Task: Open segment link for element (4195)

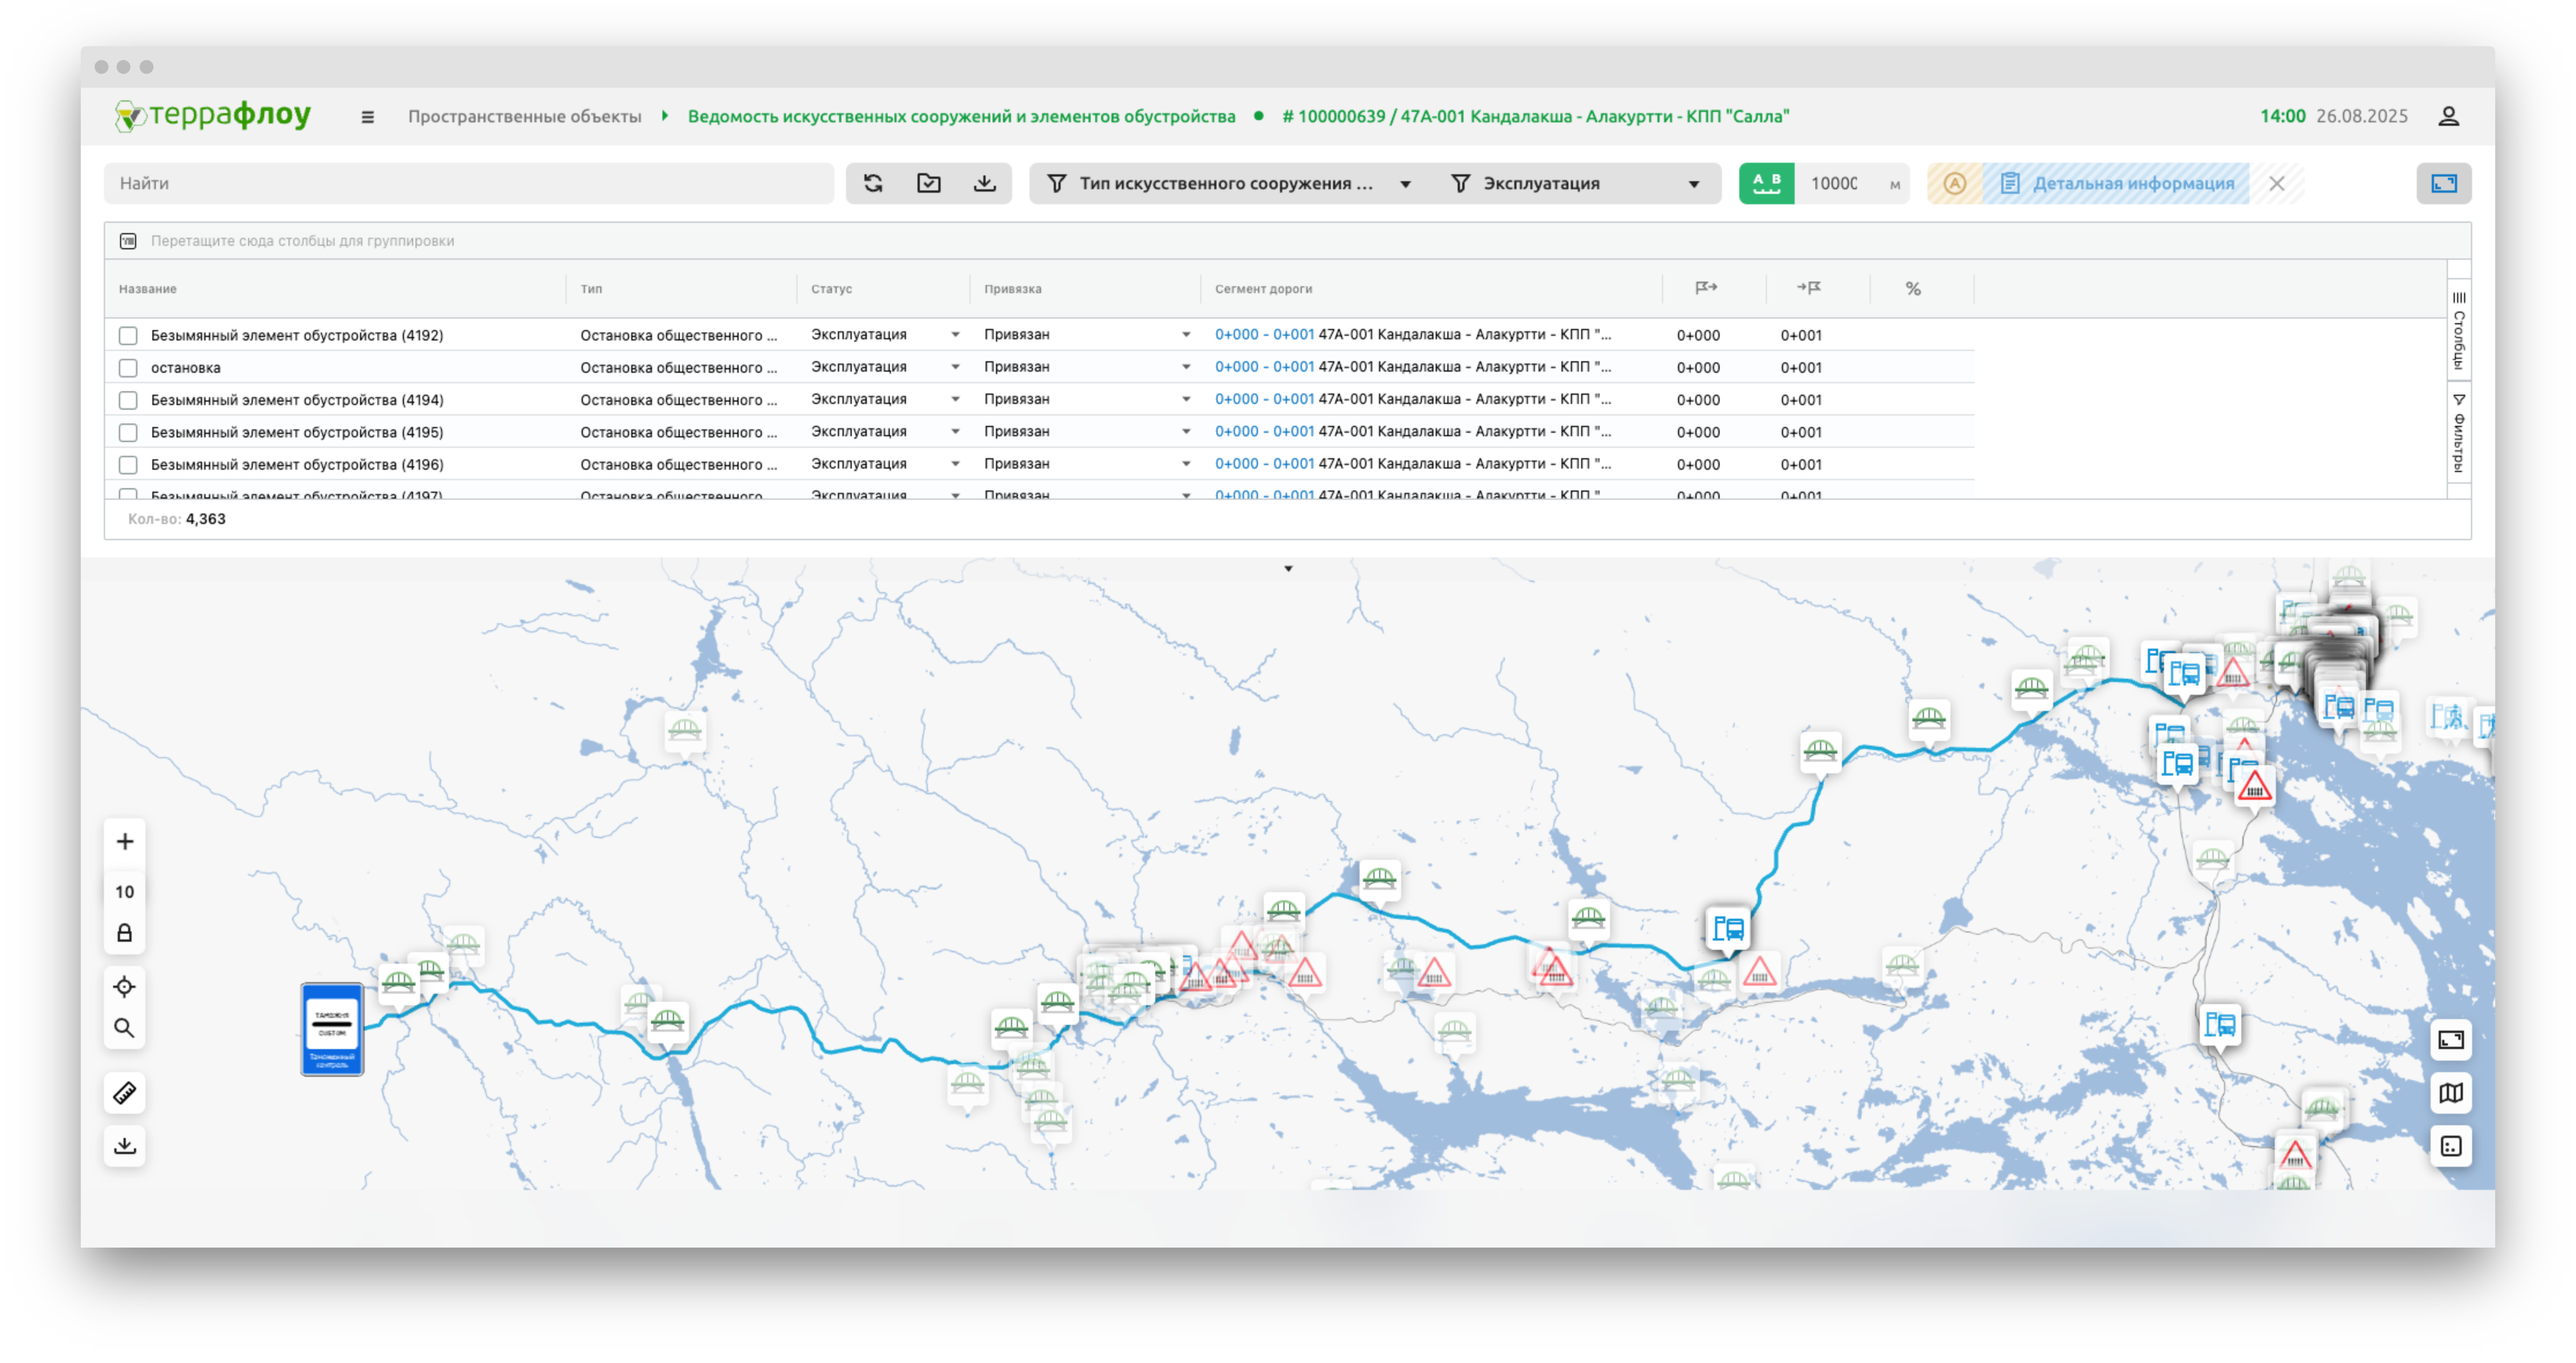Action: click(x=1264, y=432)
